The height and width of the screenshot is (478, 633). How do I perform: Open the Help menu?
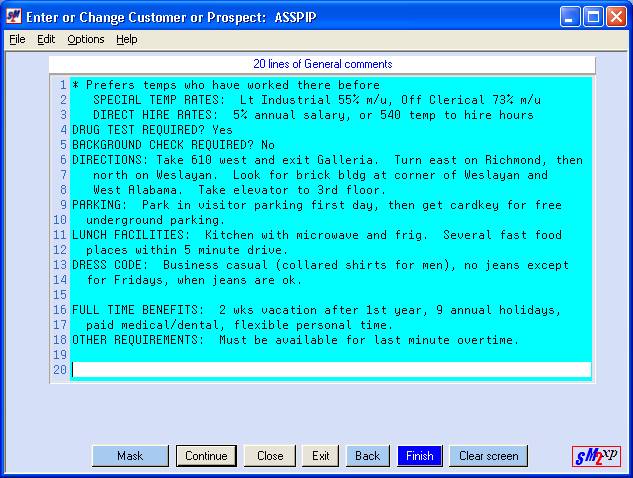coord(126,39)
